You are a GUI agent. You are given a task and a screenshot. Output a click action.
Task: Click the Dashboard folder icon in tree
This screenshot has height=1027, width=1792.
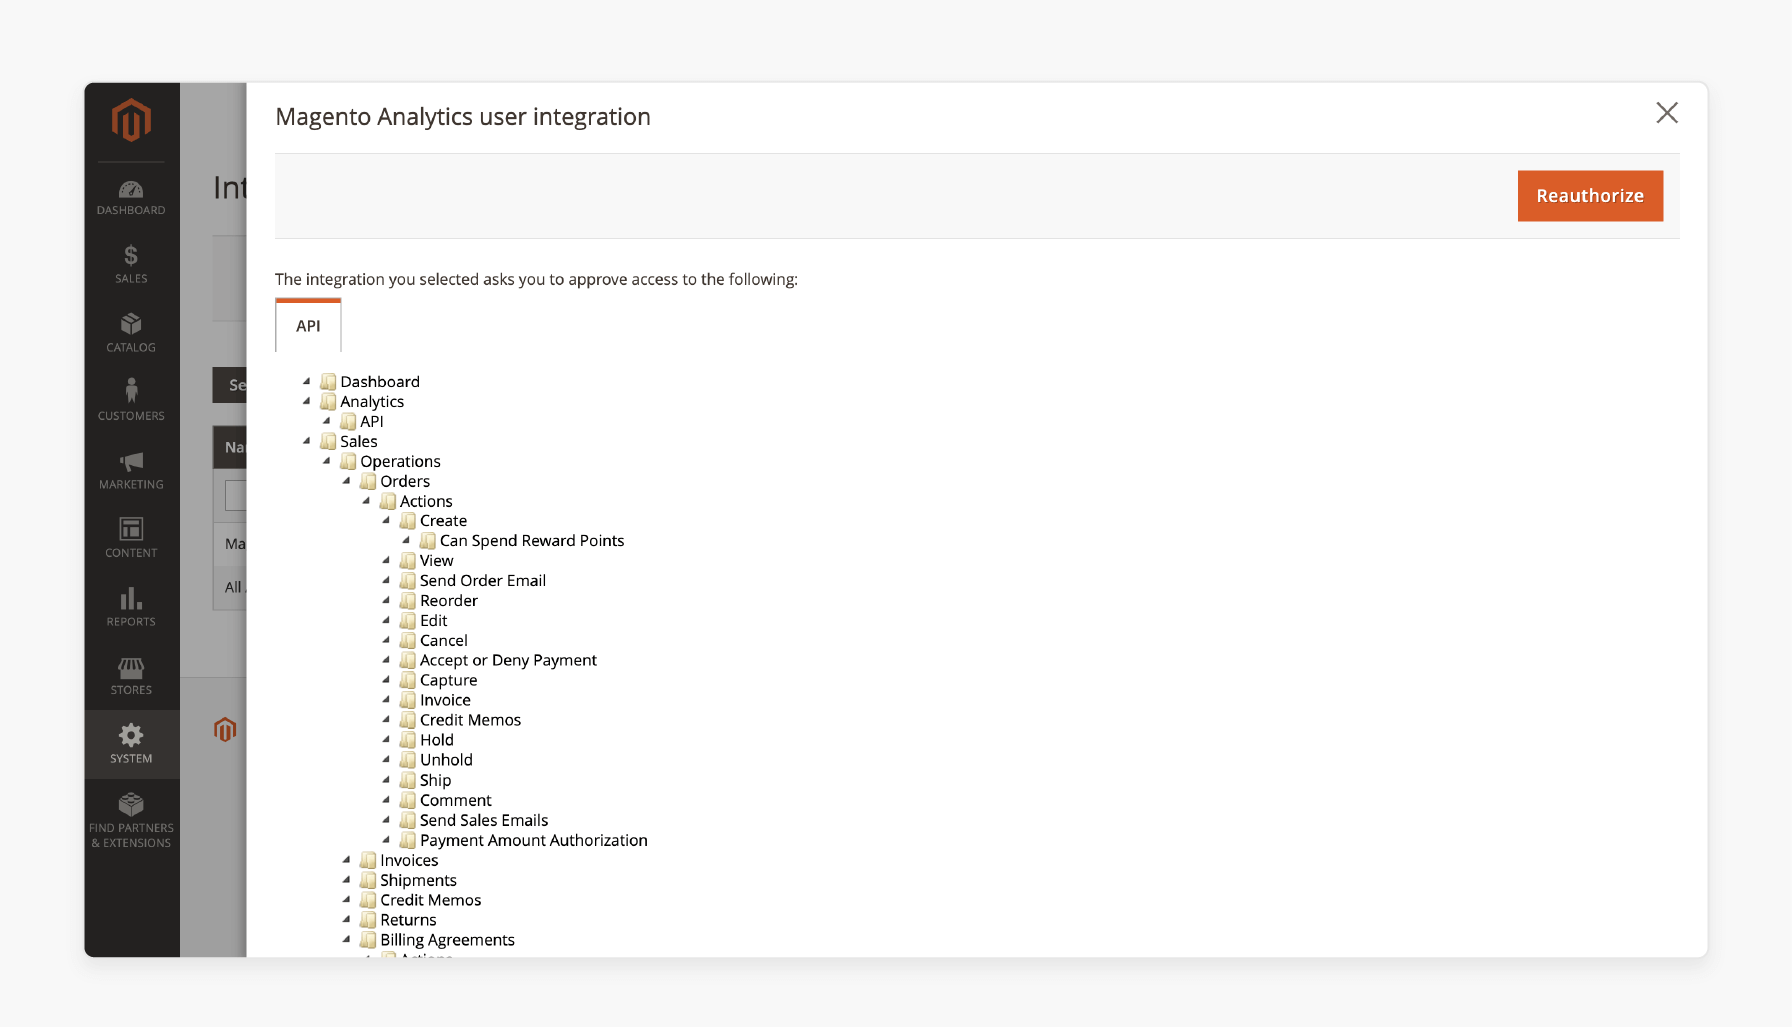coord(328,381)
